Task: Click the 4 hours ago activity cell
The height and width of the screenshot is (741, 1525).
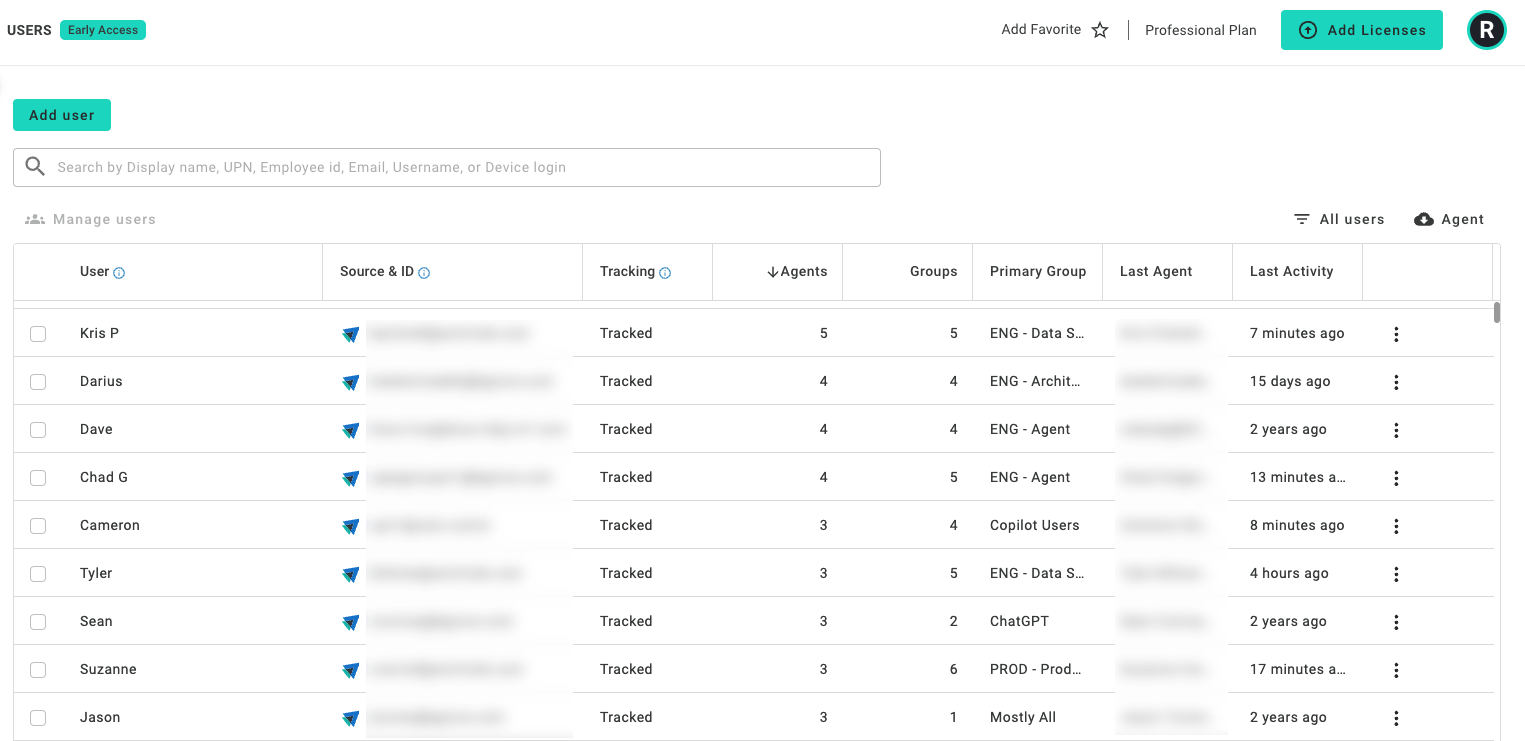Action: coord(1289,573)
